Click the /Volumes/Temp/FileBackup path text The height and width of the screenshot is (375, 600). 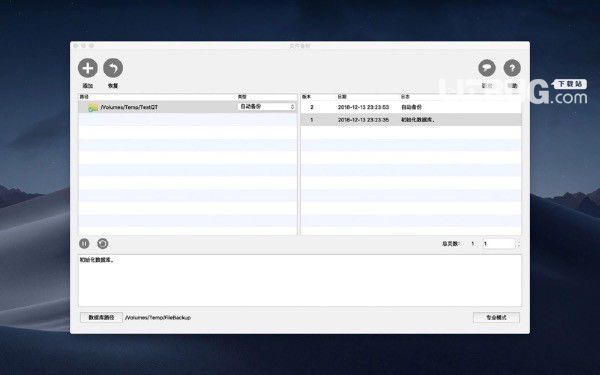[x=158, y=318]
